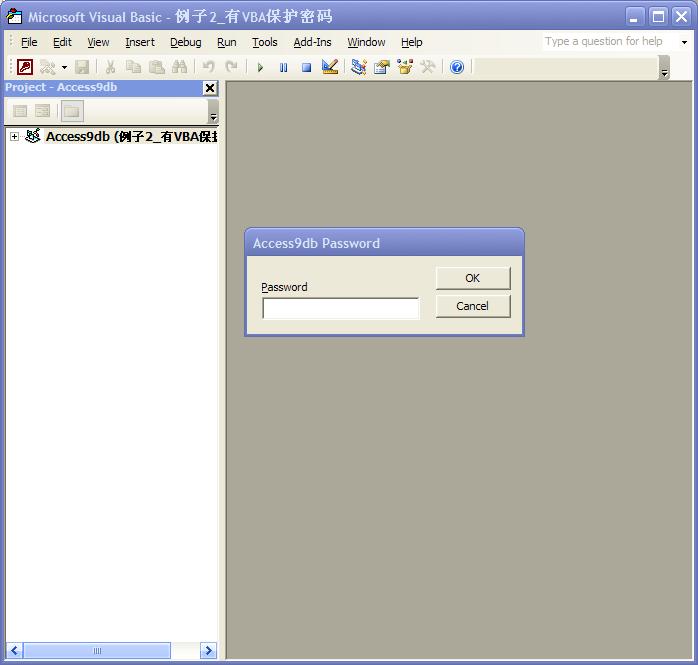
Task: Click the View Code icon in the Project pane
Action: tap(20, 111)
